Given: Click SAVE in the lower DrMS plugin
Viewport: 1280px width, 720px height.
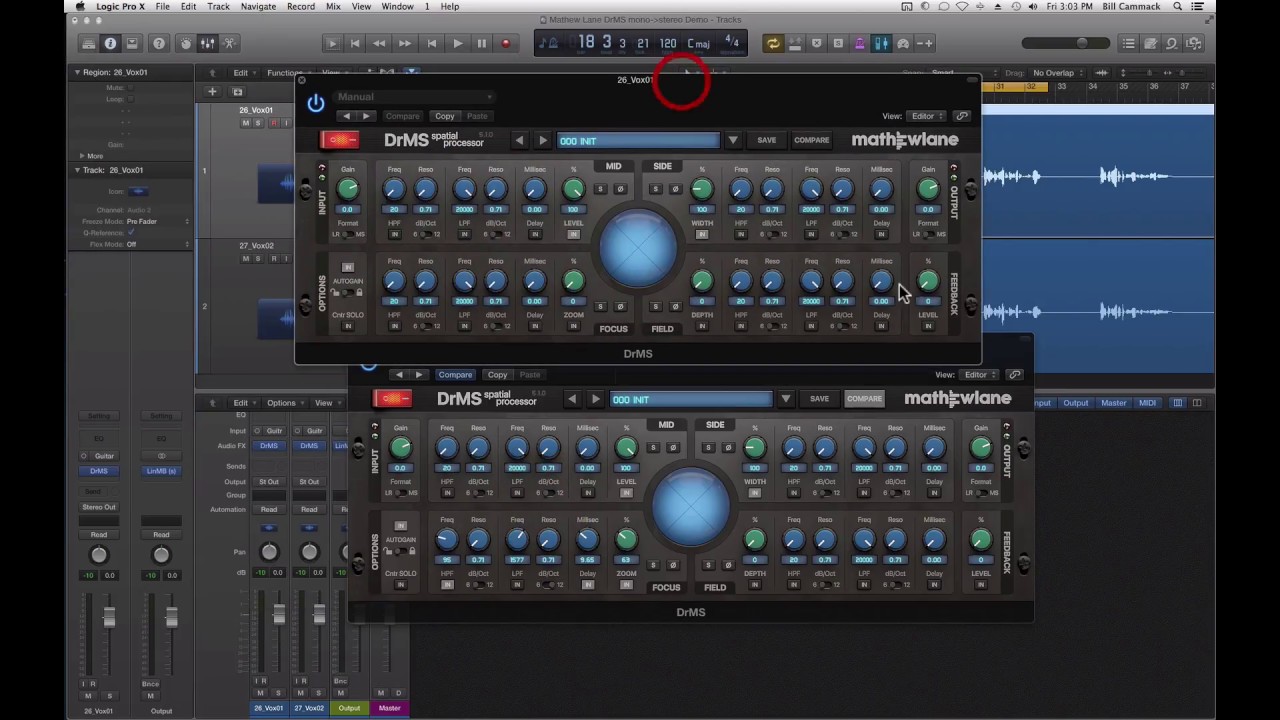Looking at the screenshot, I should pyautogui.click(x=819, y=400).
